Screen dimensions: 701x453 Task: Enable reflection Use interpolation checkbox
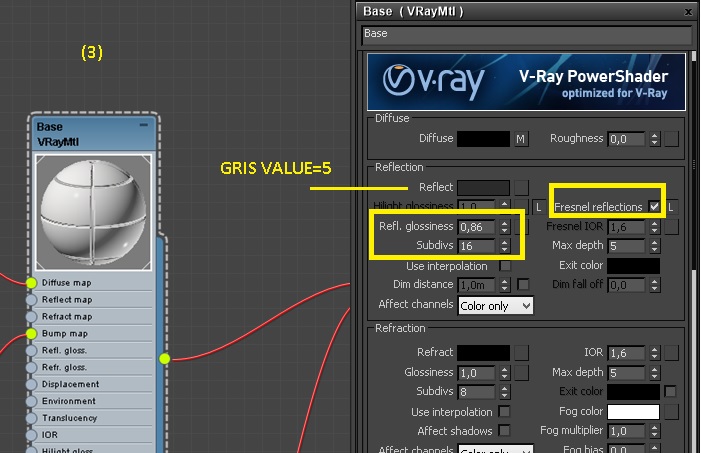505,266
